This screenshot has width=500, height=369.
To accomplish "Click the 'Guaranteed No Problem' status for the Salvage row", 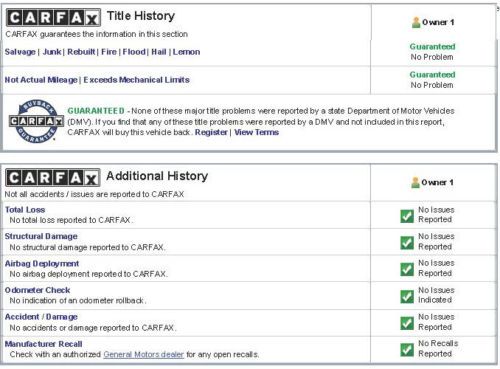I will tap(432, 52).
